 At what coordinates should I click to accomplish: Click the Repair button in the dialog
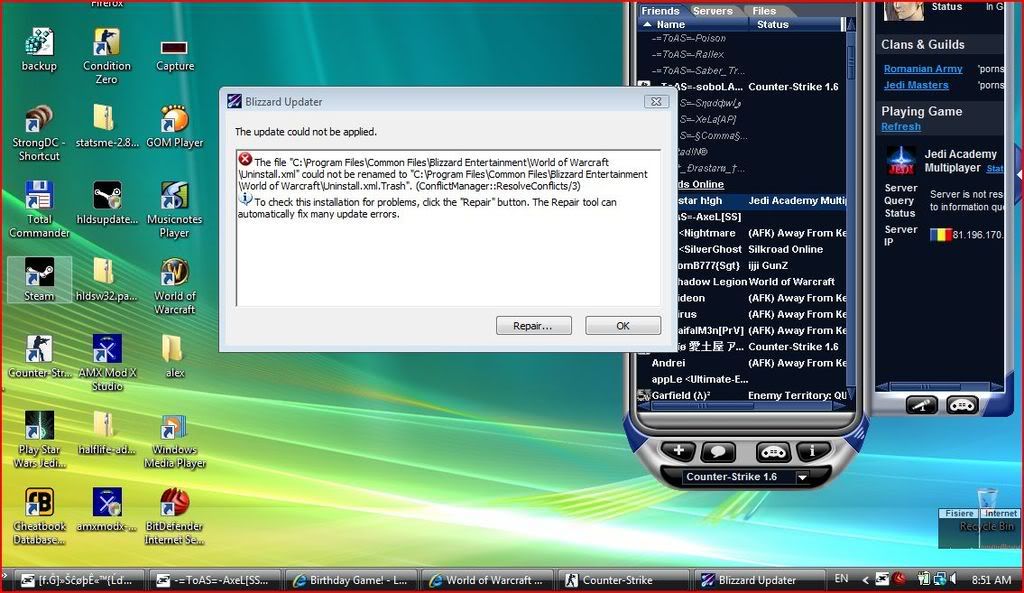533,326
